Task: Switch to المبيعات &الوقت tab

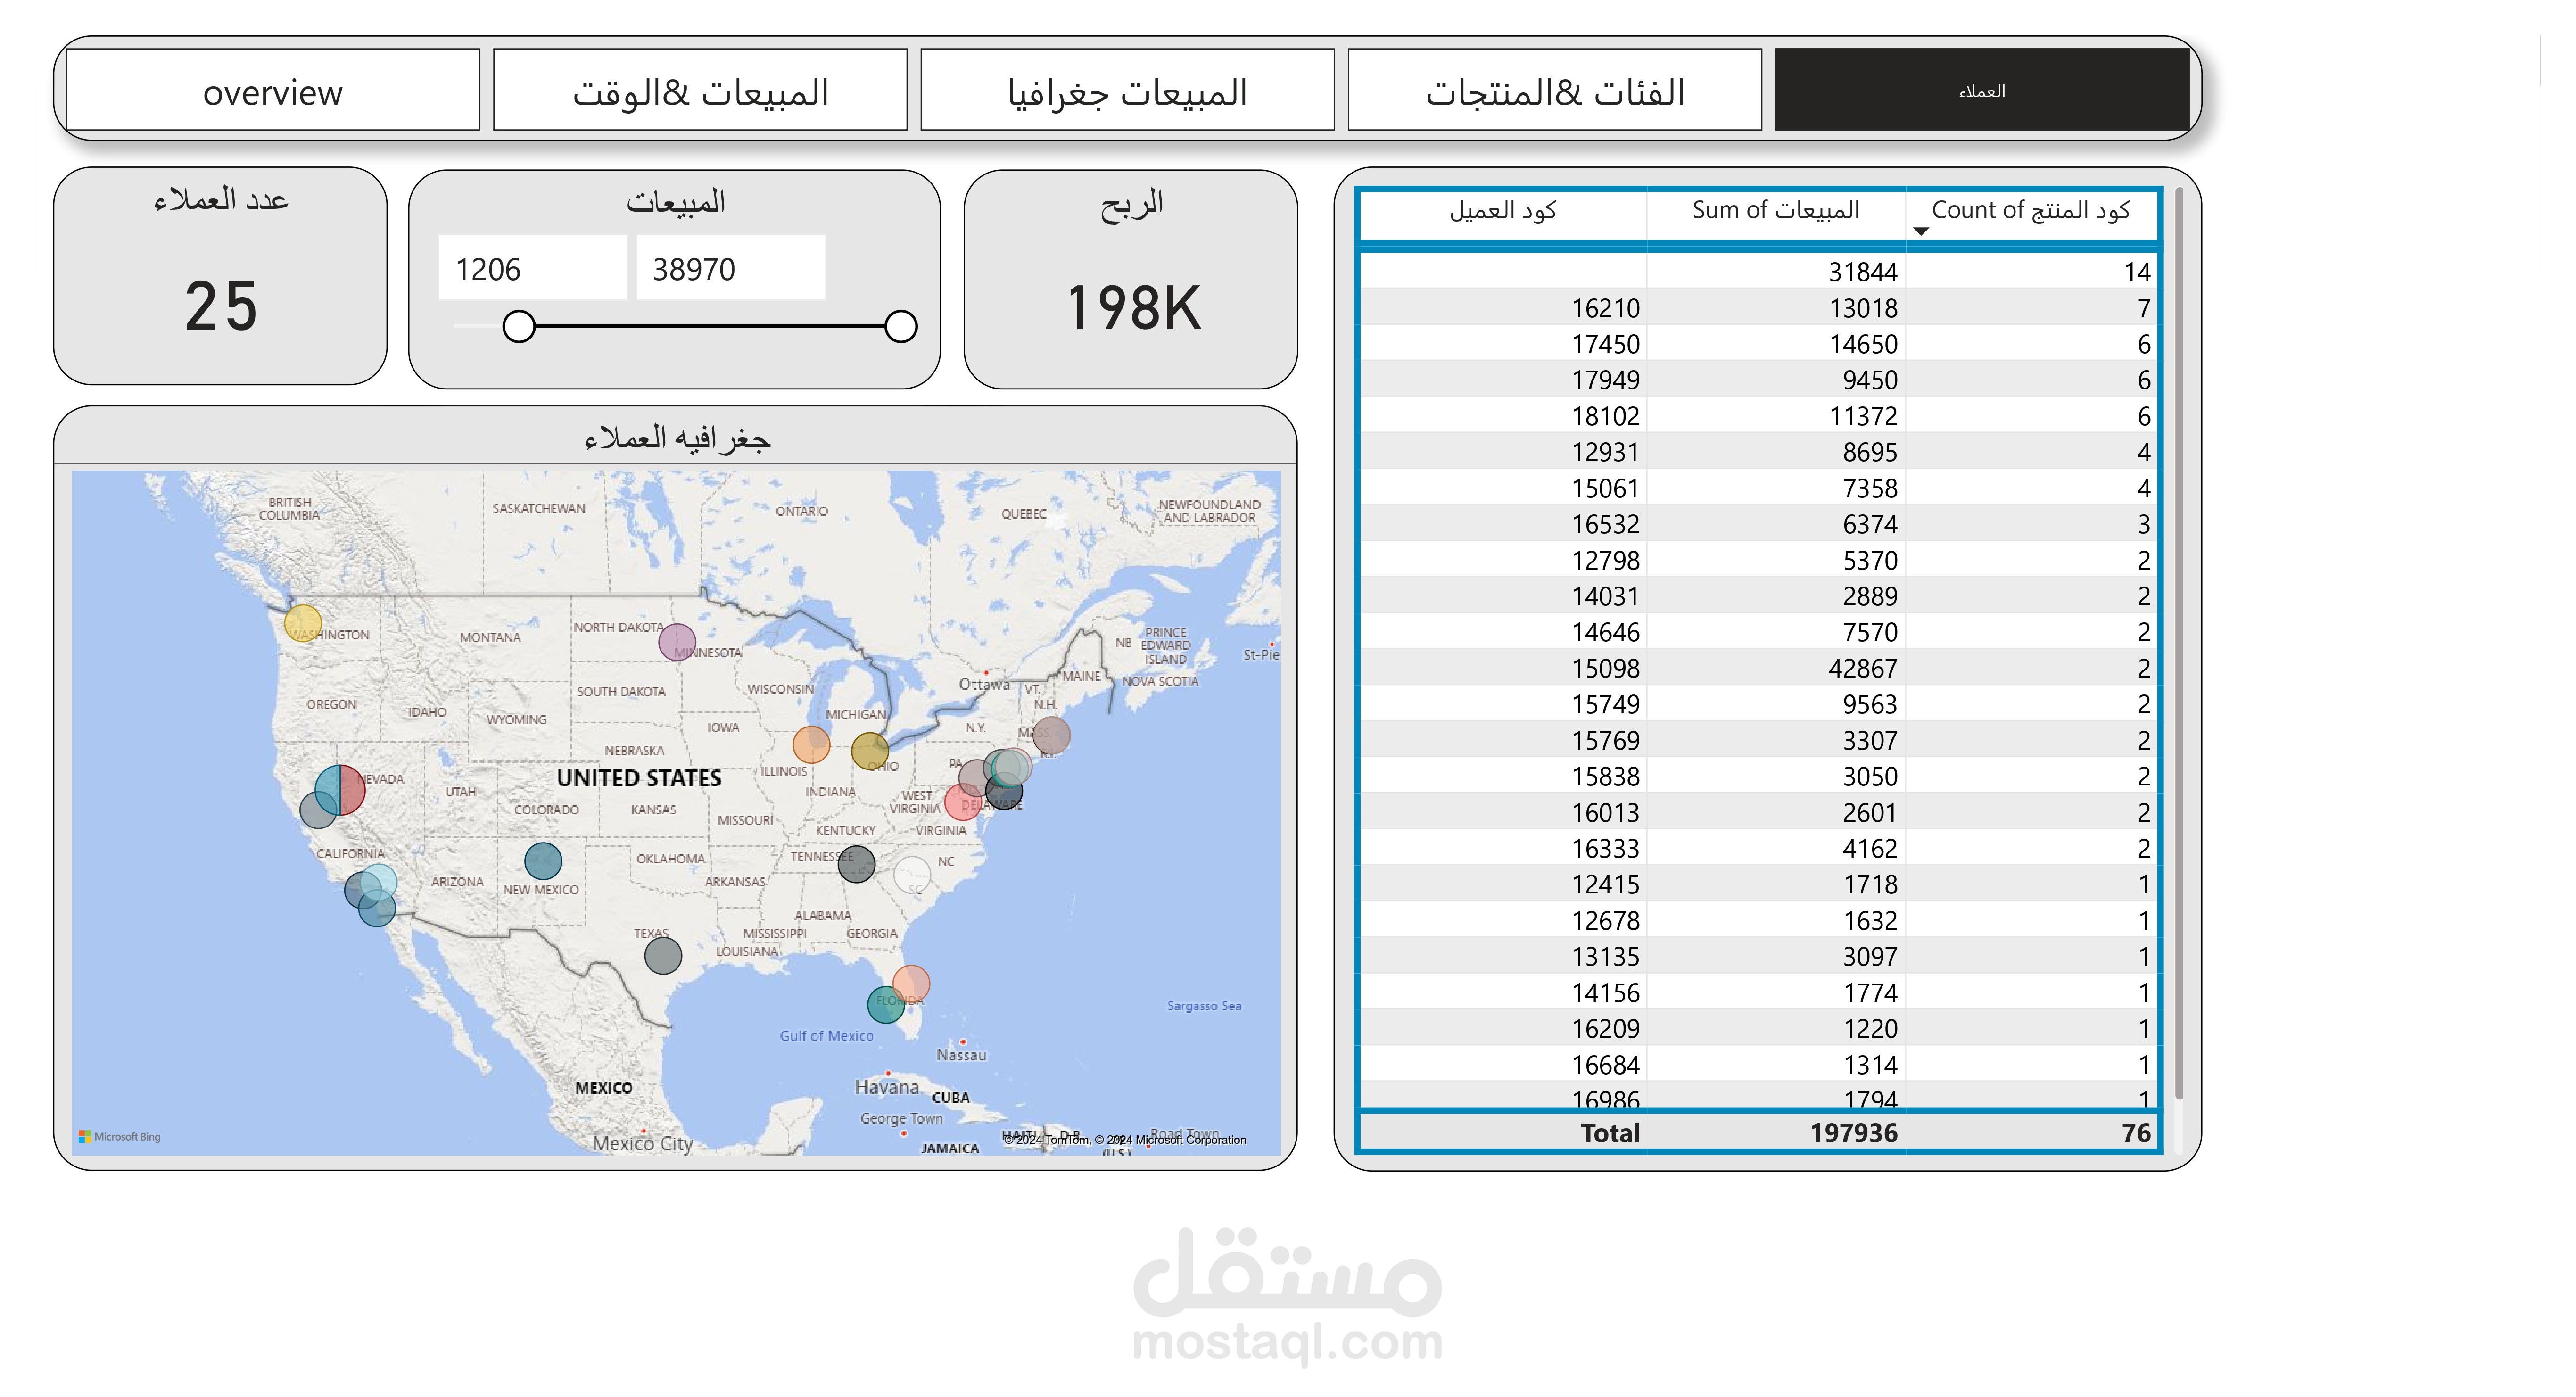Action: tap(700, 91)
